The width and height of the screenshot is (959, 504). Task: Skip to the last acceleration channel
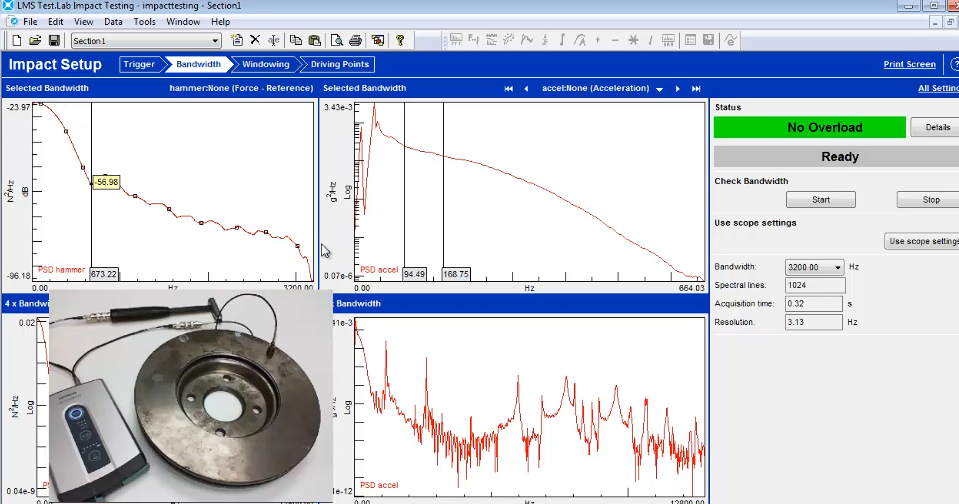point(696,89)
